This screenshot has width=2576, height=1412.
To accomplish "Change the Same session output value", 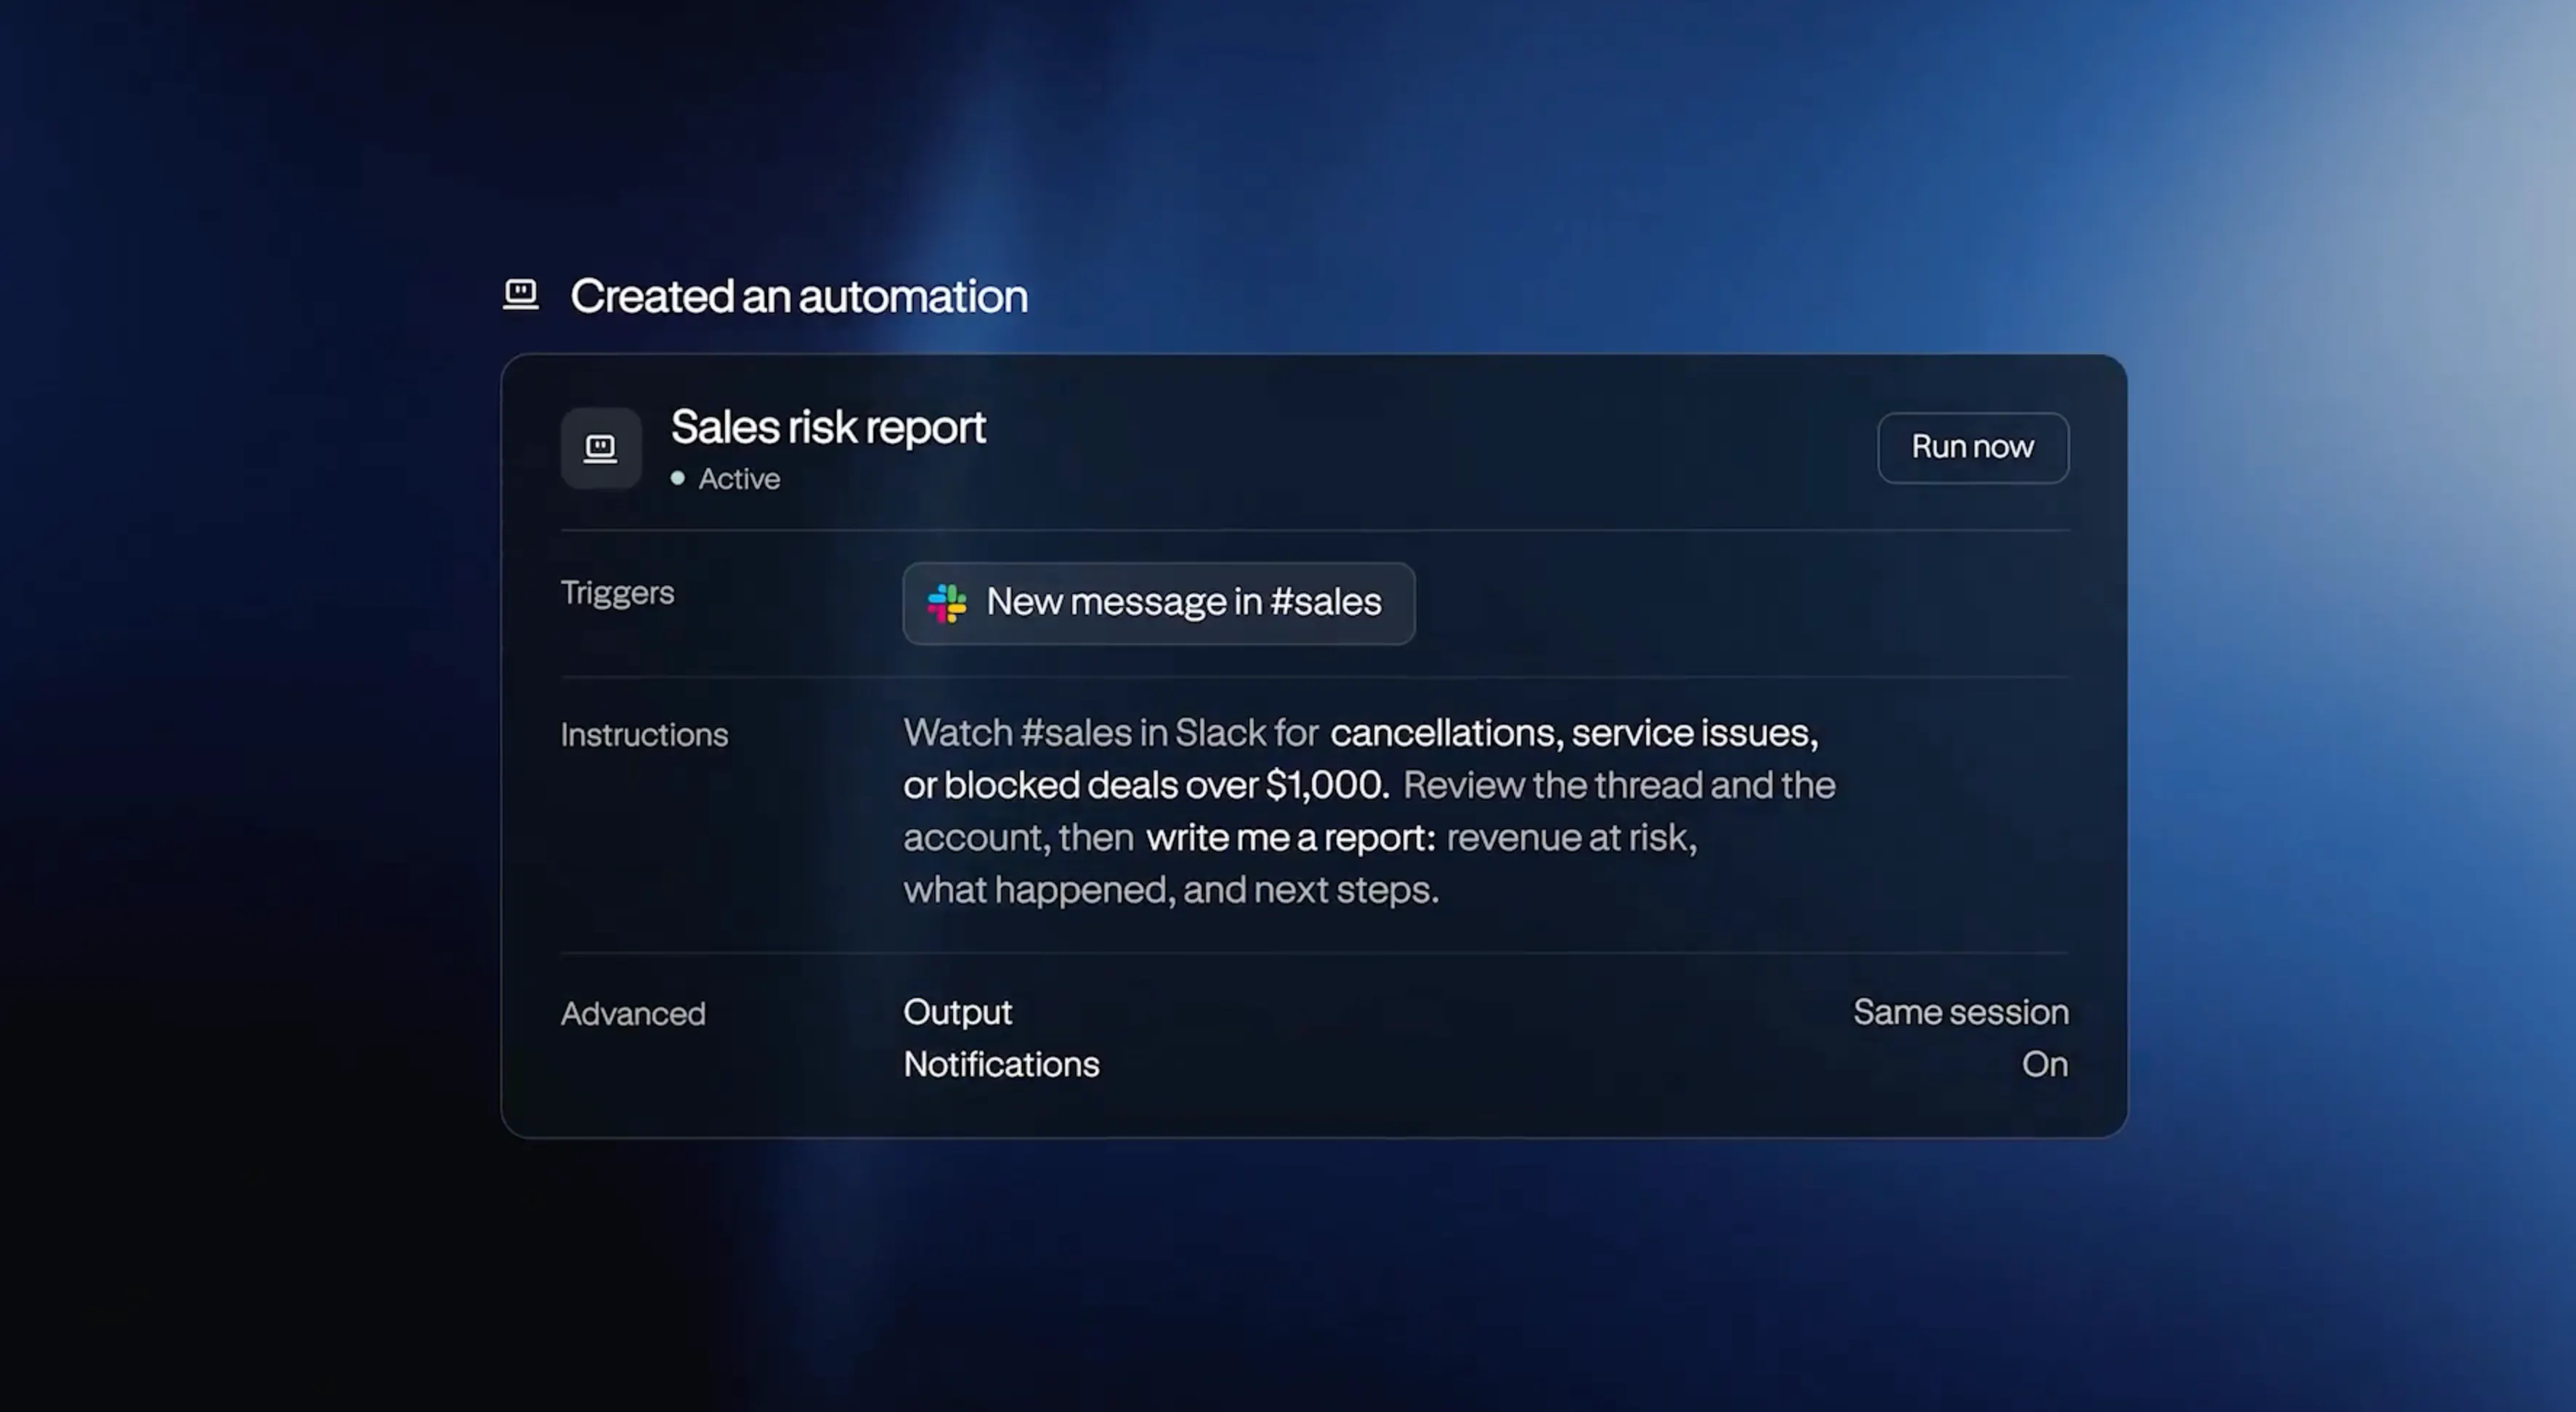I will coord(1960,1012).
